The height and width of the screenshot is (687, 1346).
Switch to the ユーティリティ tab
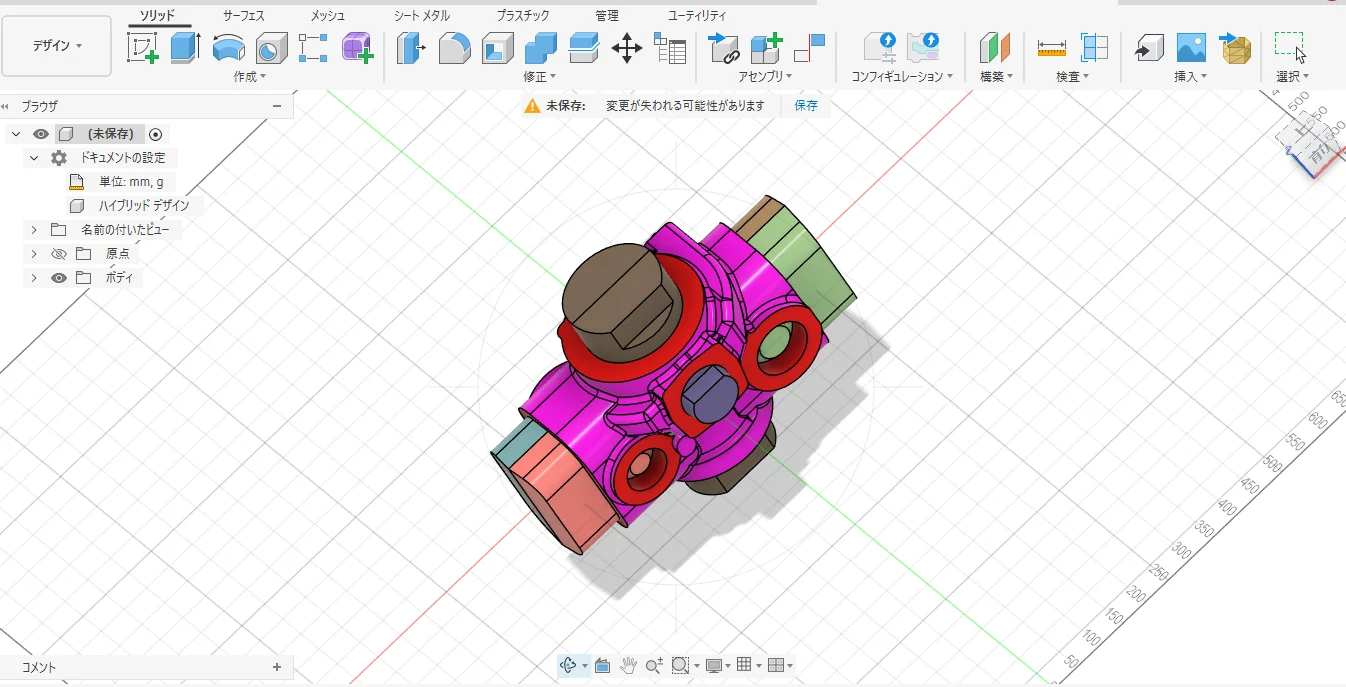pos(697,16)
